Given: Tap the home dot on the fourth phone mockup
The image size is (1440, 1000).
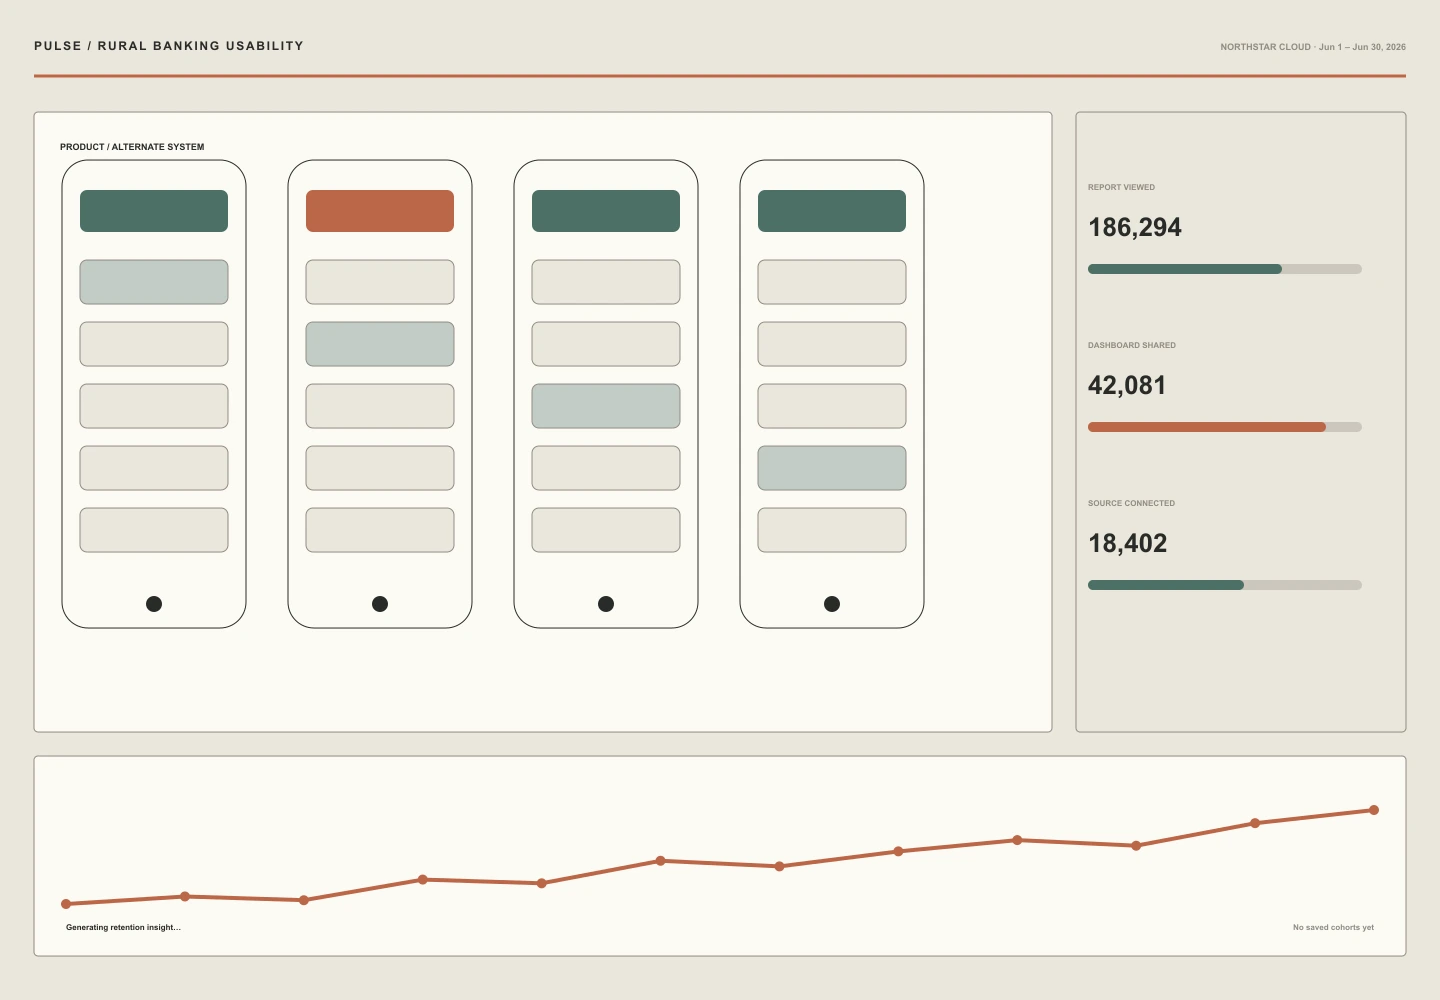Looking at the screenshot, I should pos(832,604).
